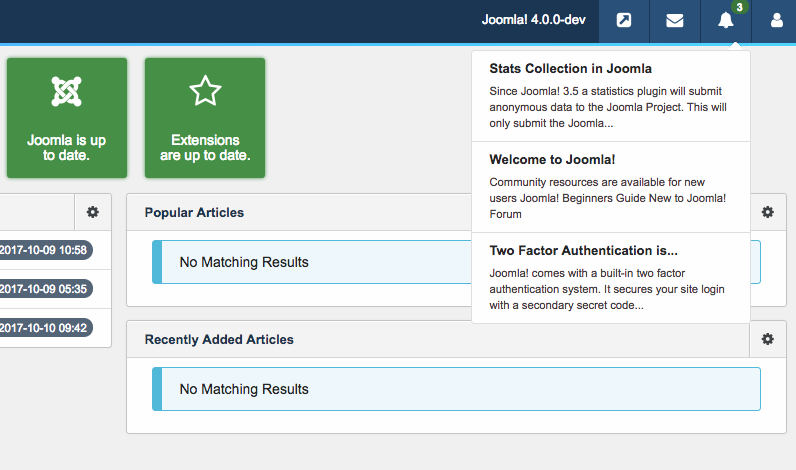Open private messages envelope icon
796x470 pixels.
[675, 21]
